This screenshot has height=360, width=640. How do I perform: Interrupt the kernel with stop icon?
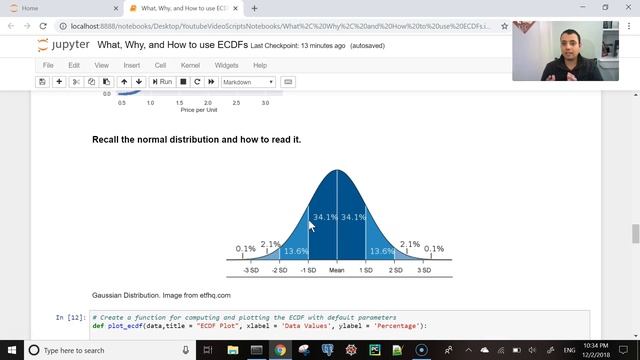(x=183, y=82)
